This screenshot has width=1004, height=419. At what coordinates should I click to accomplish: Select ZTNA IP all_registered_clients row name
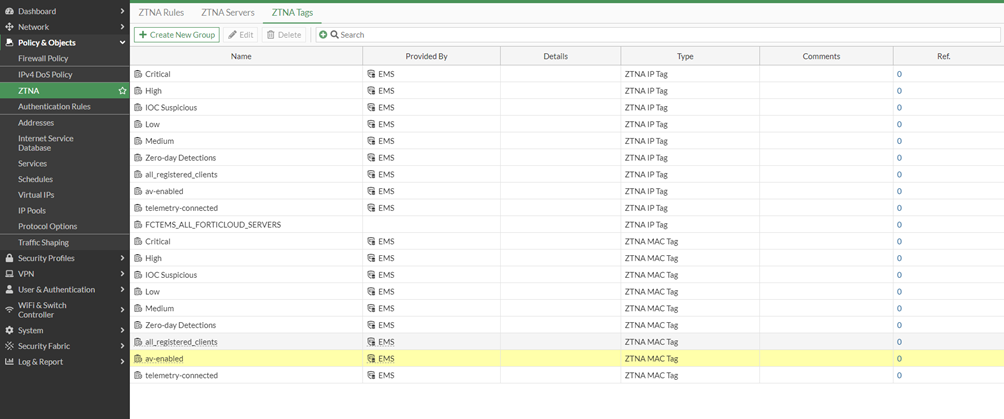click(x=181, y=174)
